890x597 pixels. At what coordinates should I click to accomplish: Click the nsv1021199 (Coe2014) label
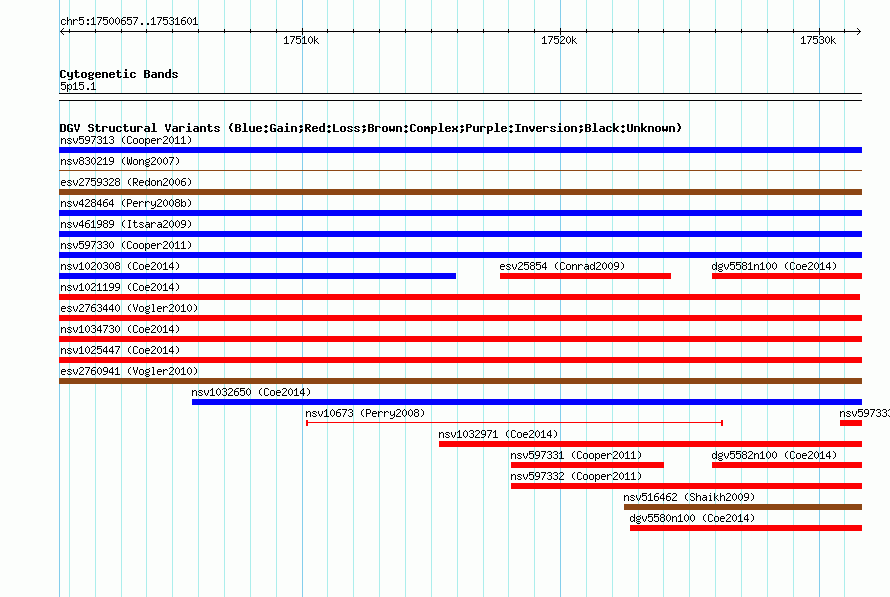[x=120, y=287]
